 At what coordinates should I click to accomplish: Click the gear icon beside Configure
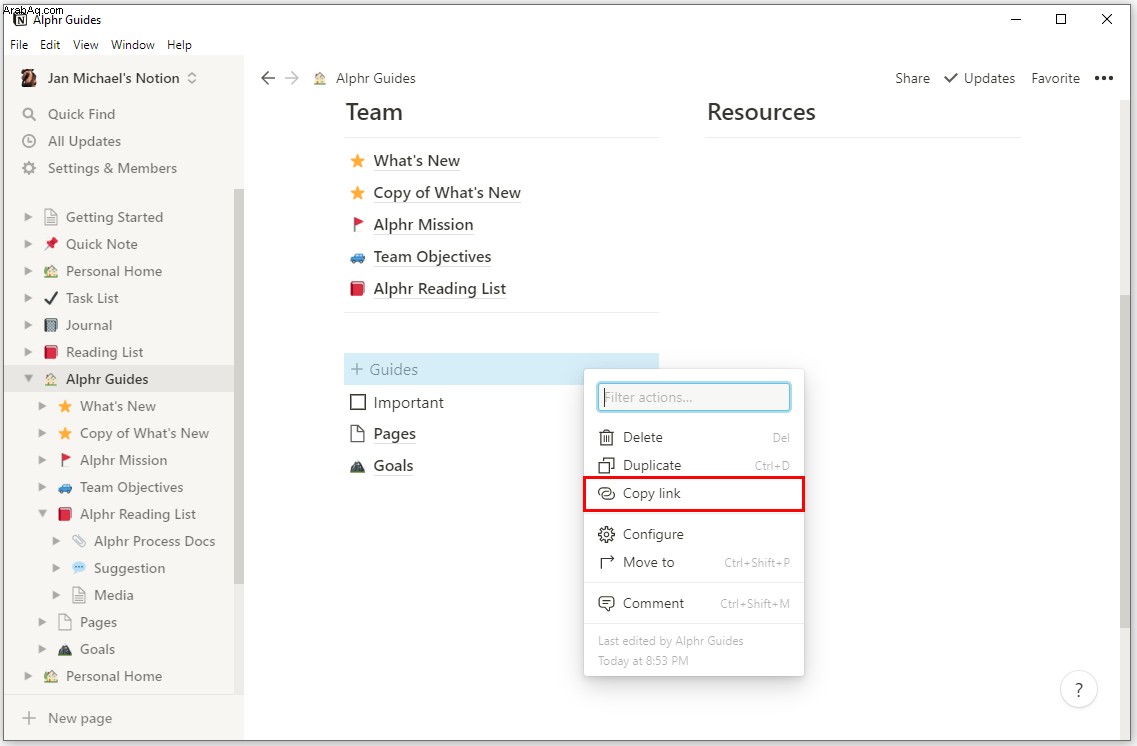(x=606, y=534)
